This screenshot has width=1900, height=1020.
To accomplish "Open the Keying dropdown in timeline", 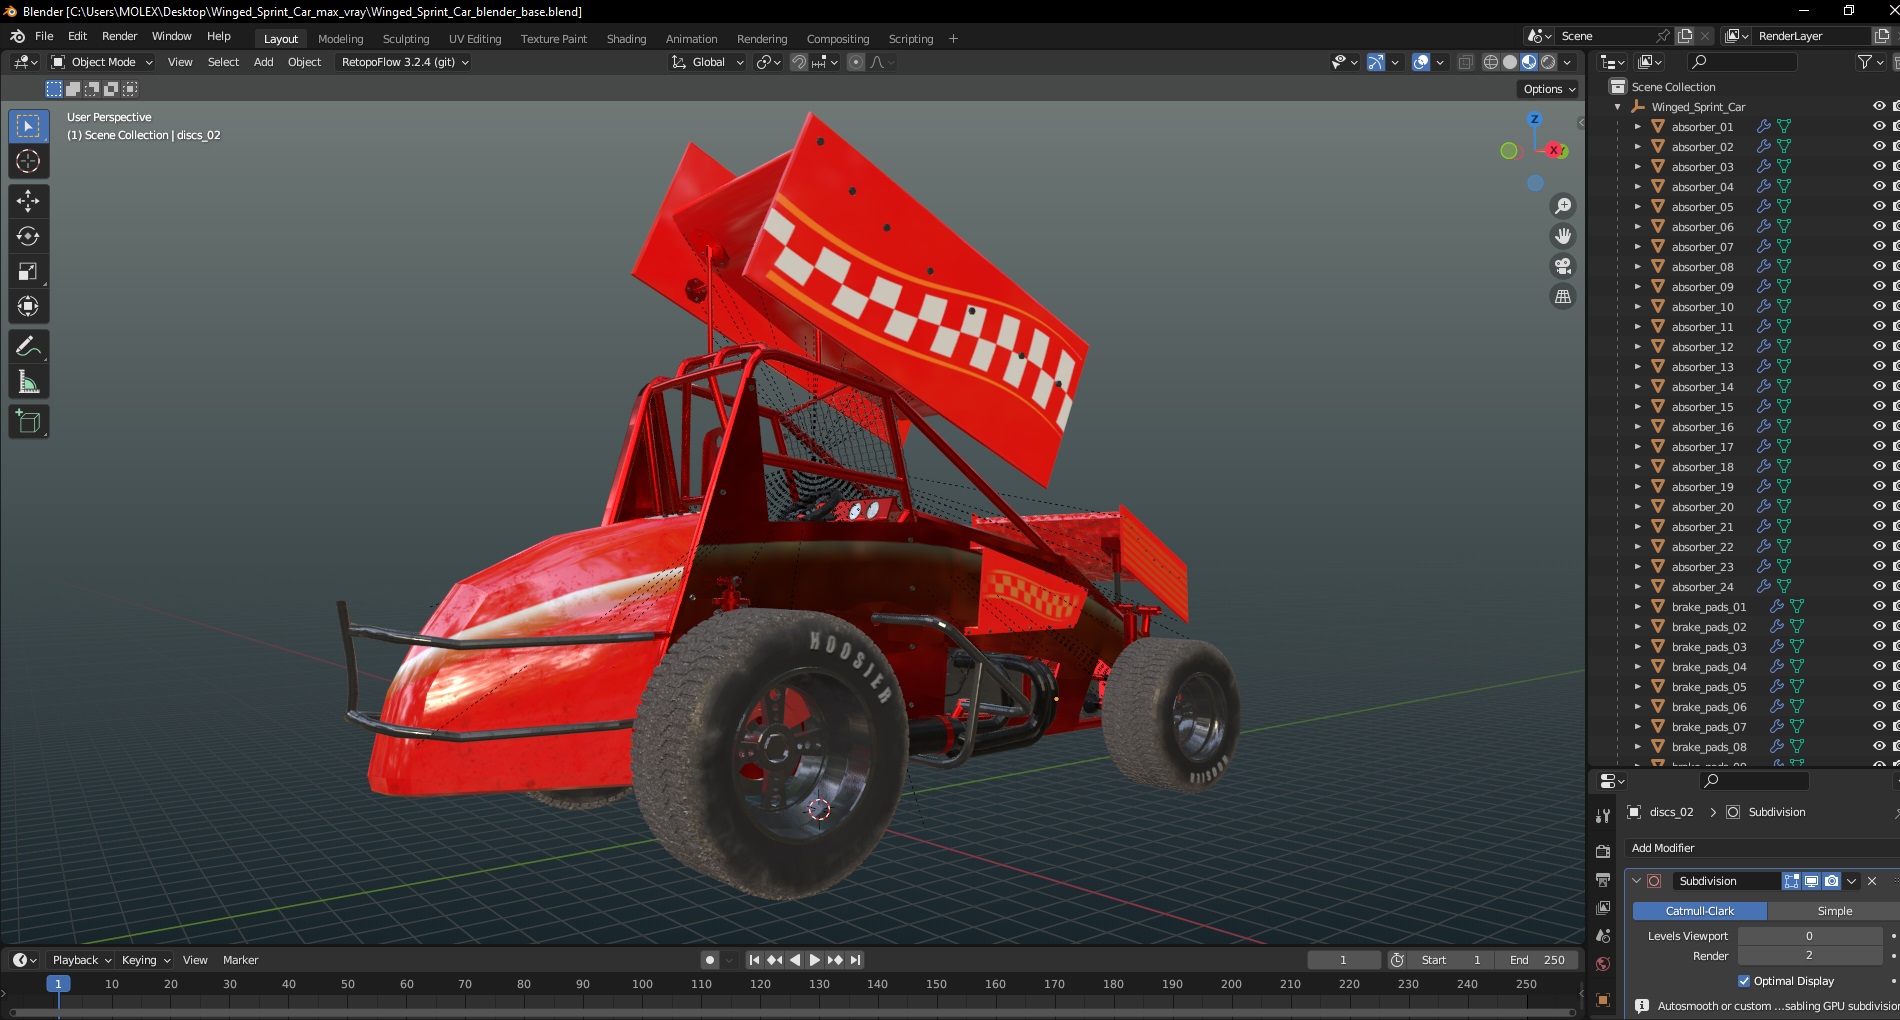I will pos(145,960).
